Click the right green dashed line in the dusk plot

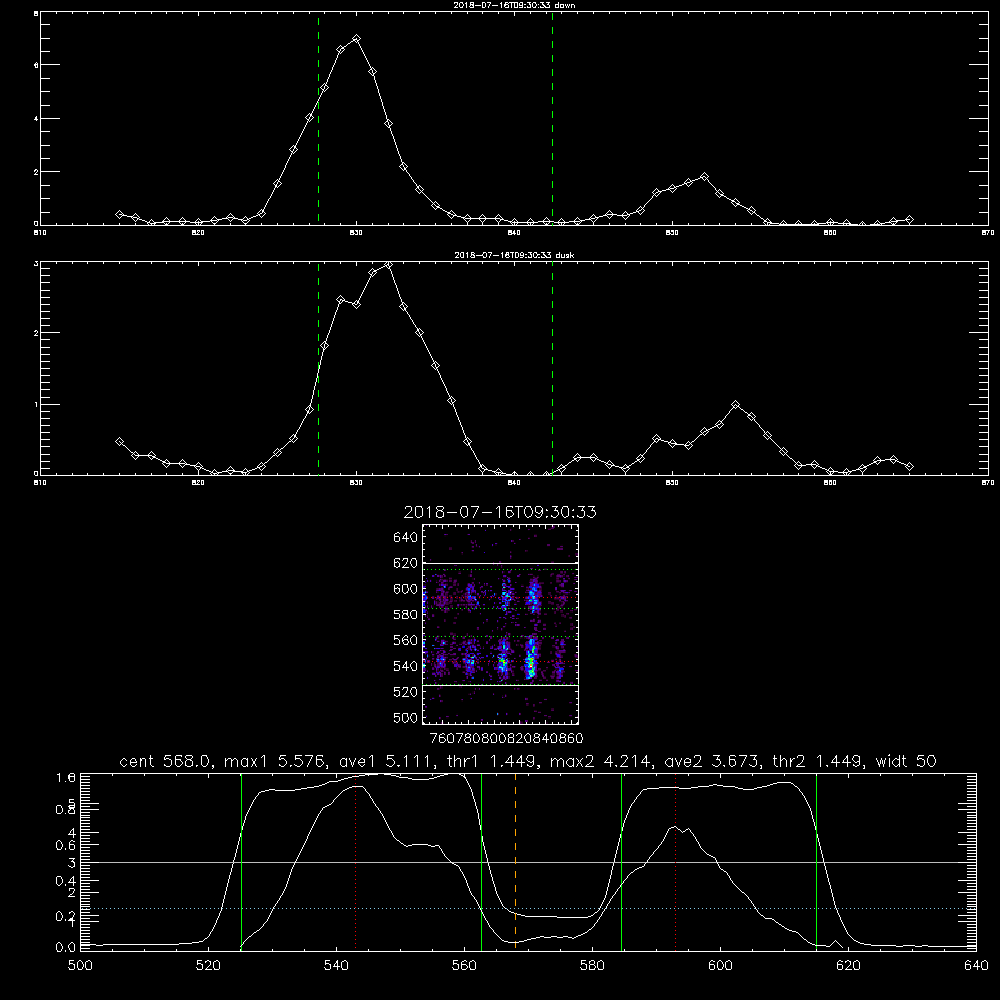point(552,368)
